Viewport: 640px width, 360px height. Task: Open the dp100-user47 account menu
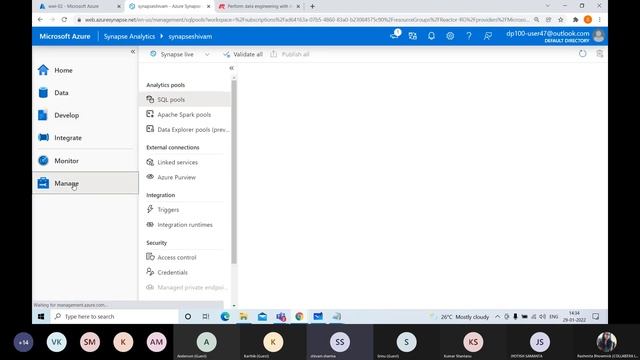[555, 36]
